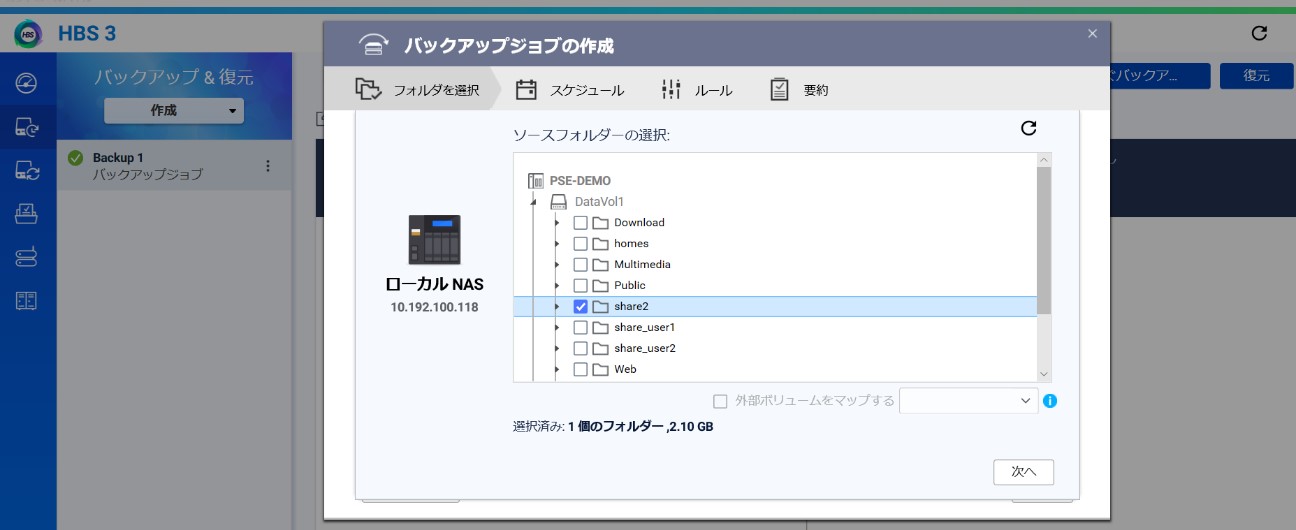Open the Storage Spaces sidebar icon
This screenshot has height=530, width=1296.
point(27,258)
